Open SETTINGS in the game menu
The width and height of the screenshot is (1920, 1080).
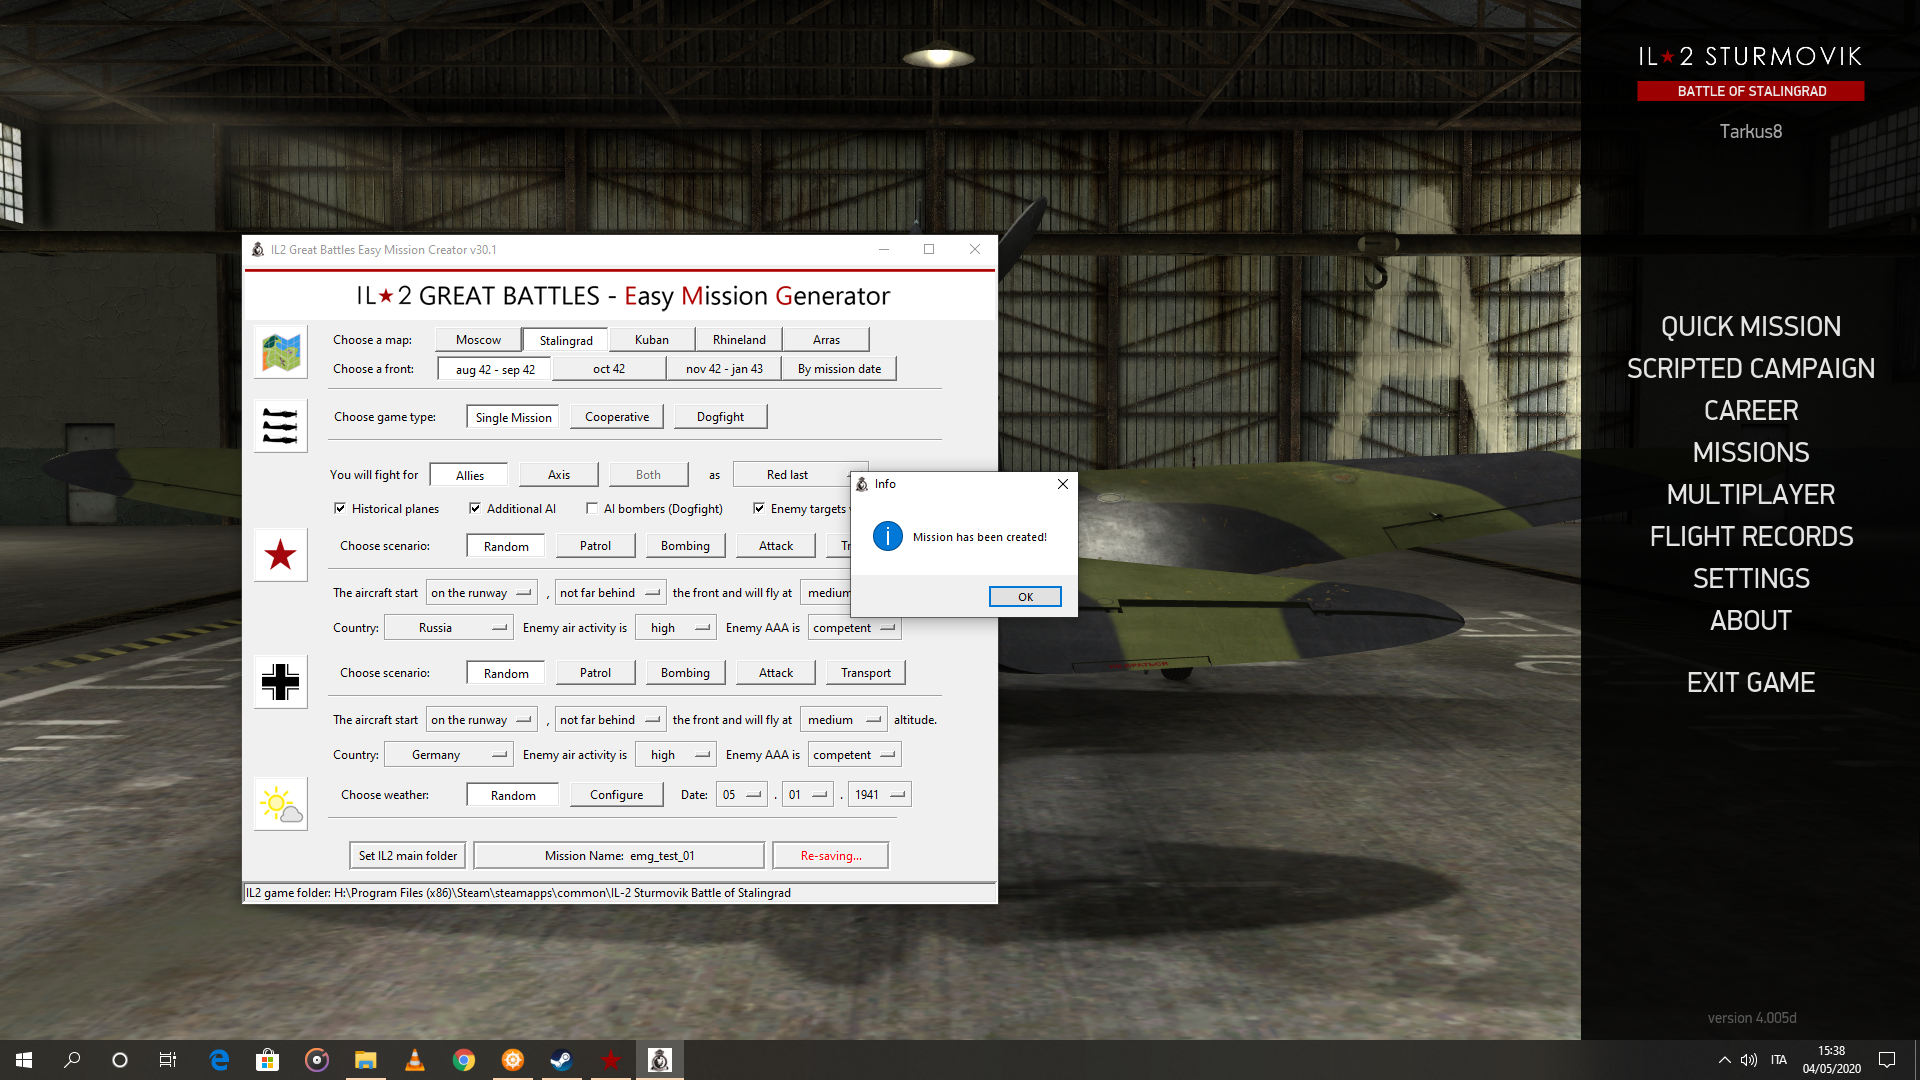(x=1751, y=579)
